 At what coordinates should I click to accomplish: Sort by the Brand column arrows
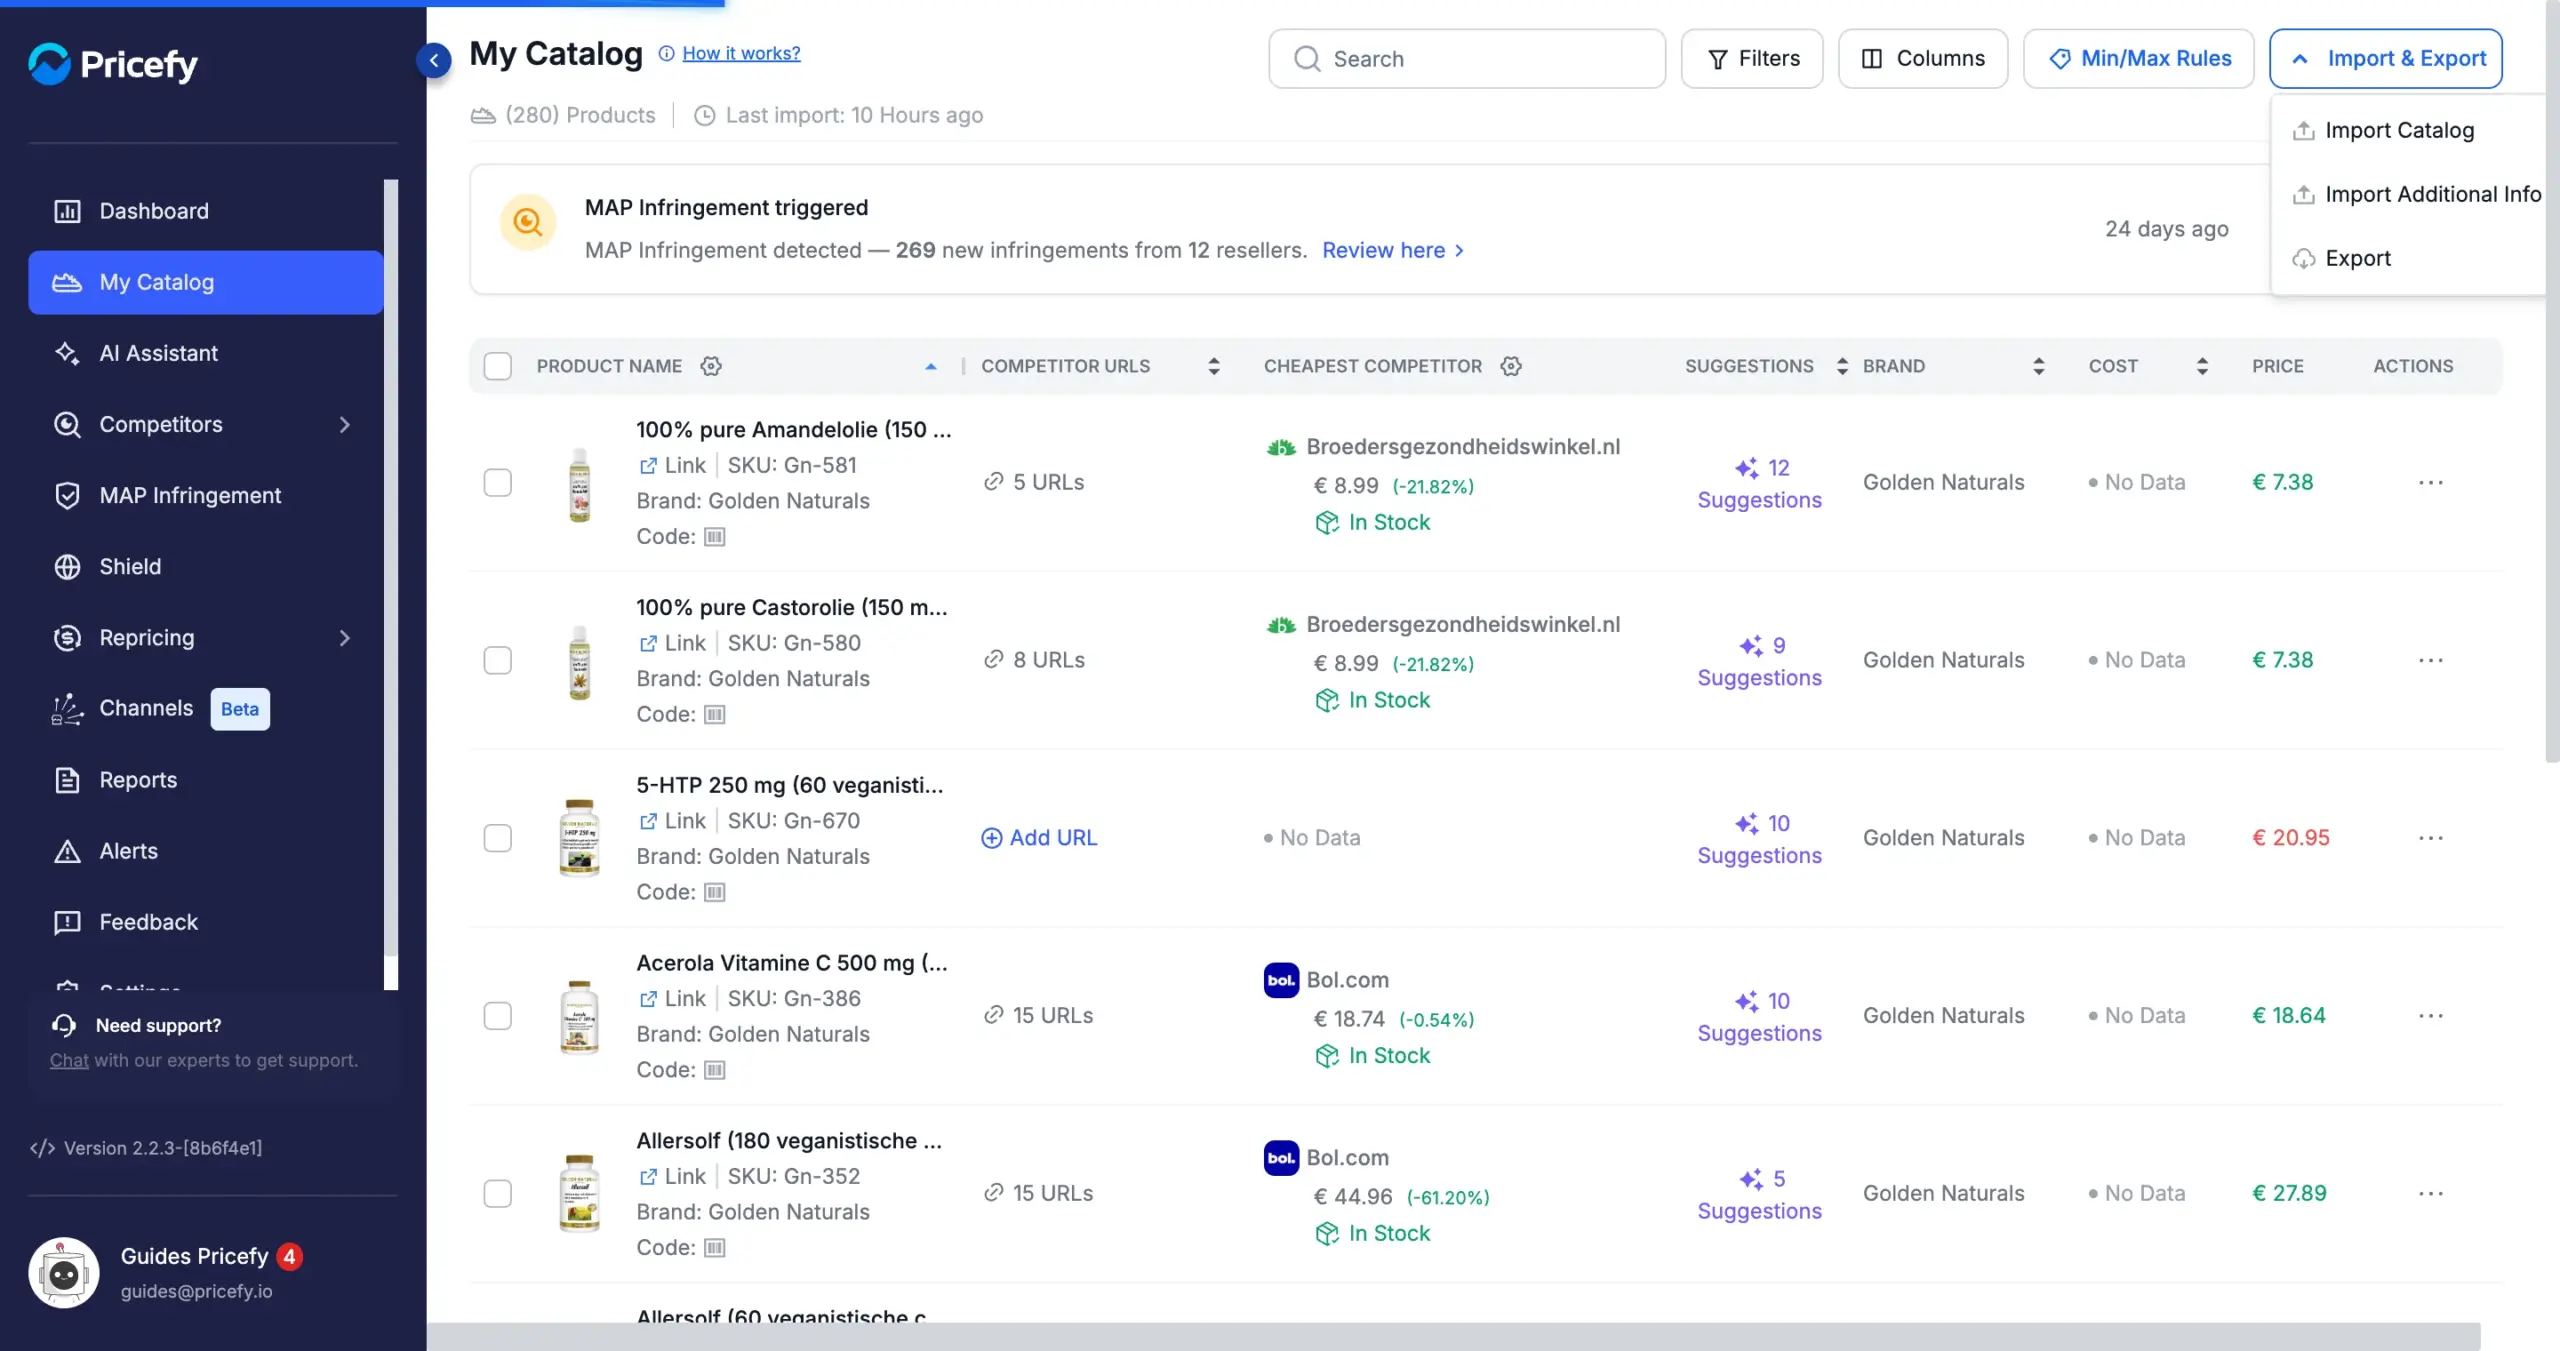2038,366
